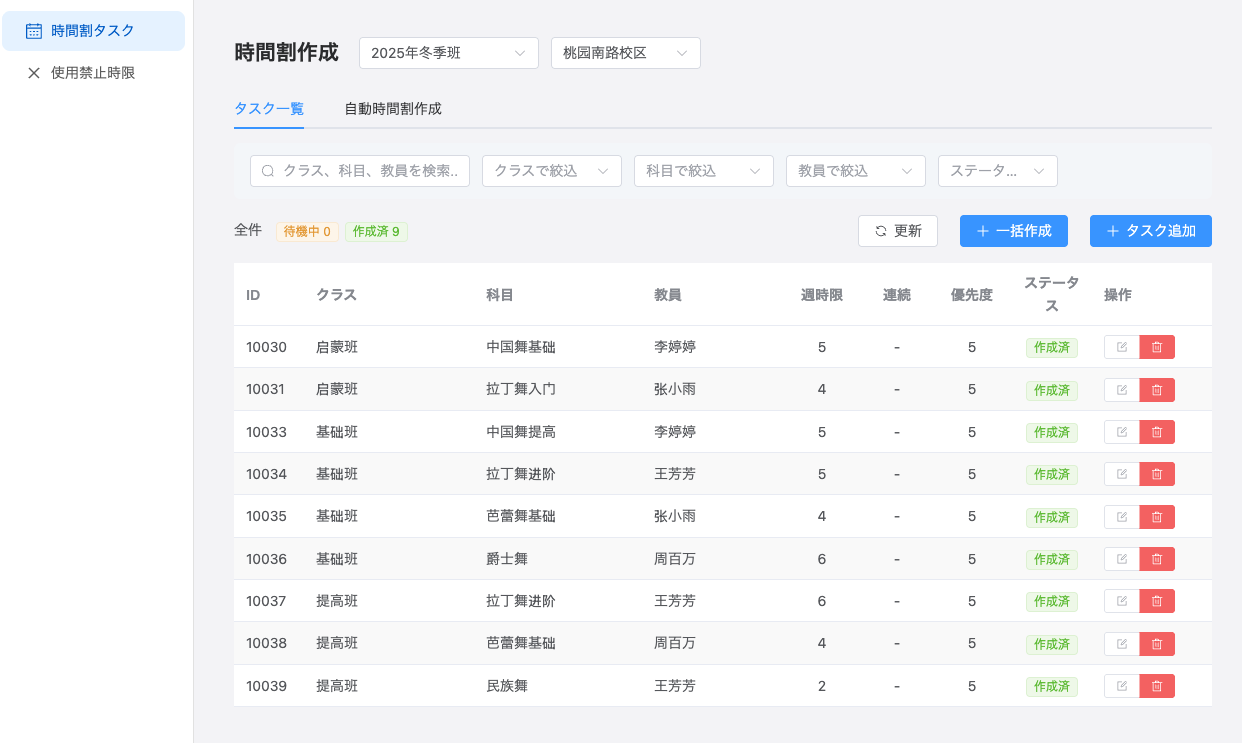
Task: Expand the クラスで絞込 filter dropdown
Action: pyautogui.click(x=551, y=171)
